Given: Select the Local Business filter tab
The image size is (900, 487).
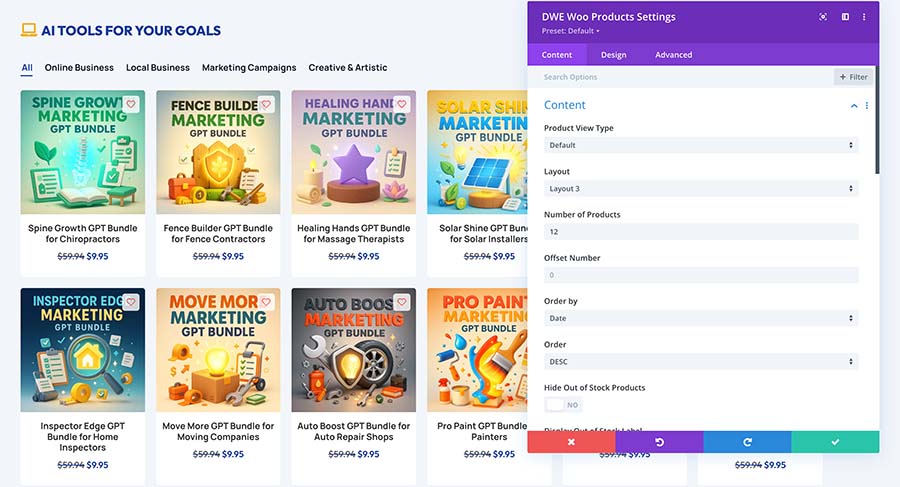Looking at the screenshot, I should tap(158, 68).
